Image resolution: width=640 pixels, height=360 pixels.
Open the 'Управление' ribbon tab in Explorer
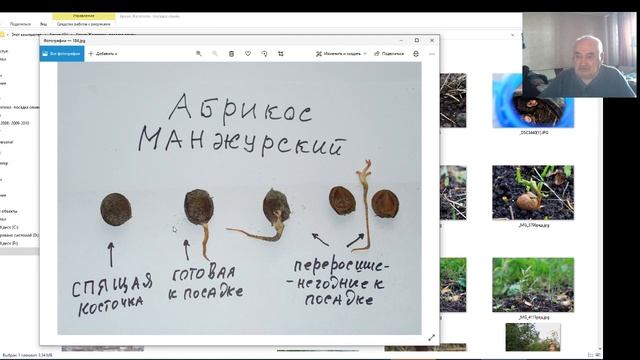tap(84, 16)
